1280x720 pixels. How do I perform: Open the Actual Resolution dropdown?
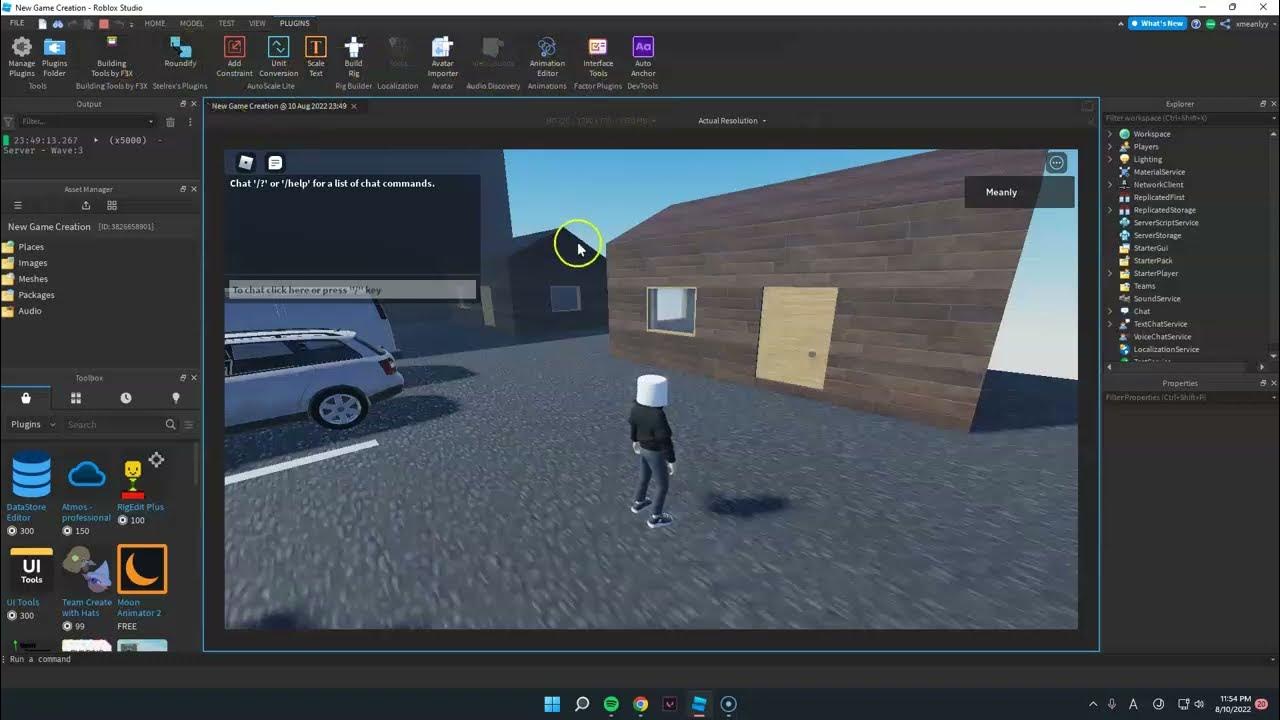point(732,121)
